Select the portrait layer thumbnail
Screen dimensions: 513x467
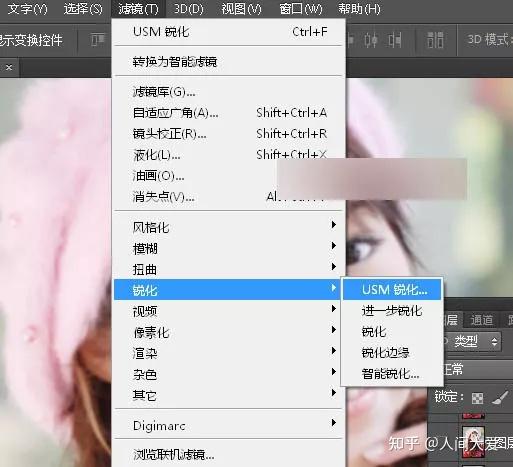point(473,442)
